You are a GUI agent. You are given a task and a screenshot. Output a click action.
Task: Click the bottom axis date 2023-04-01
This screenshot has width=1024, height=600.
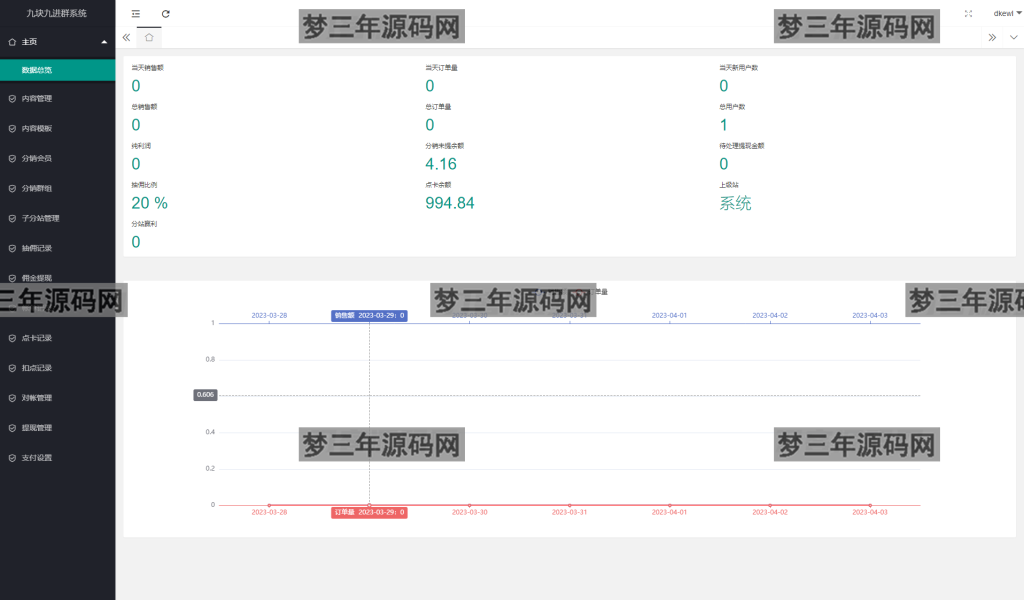pos(669,513)
